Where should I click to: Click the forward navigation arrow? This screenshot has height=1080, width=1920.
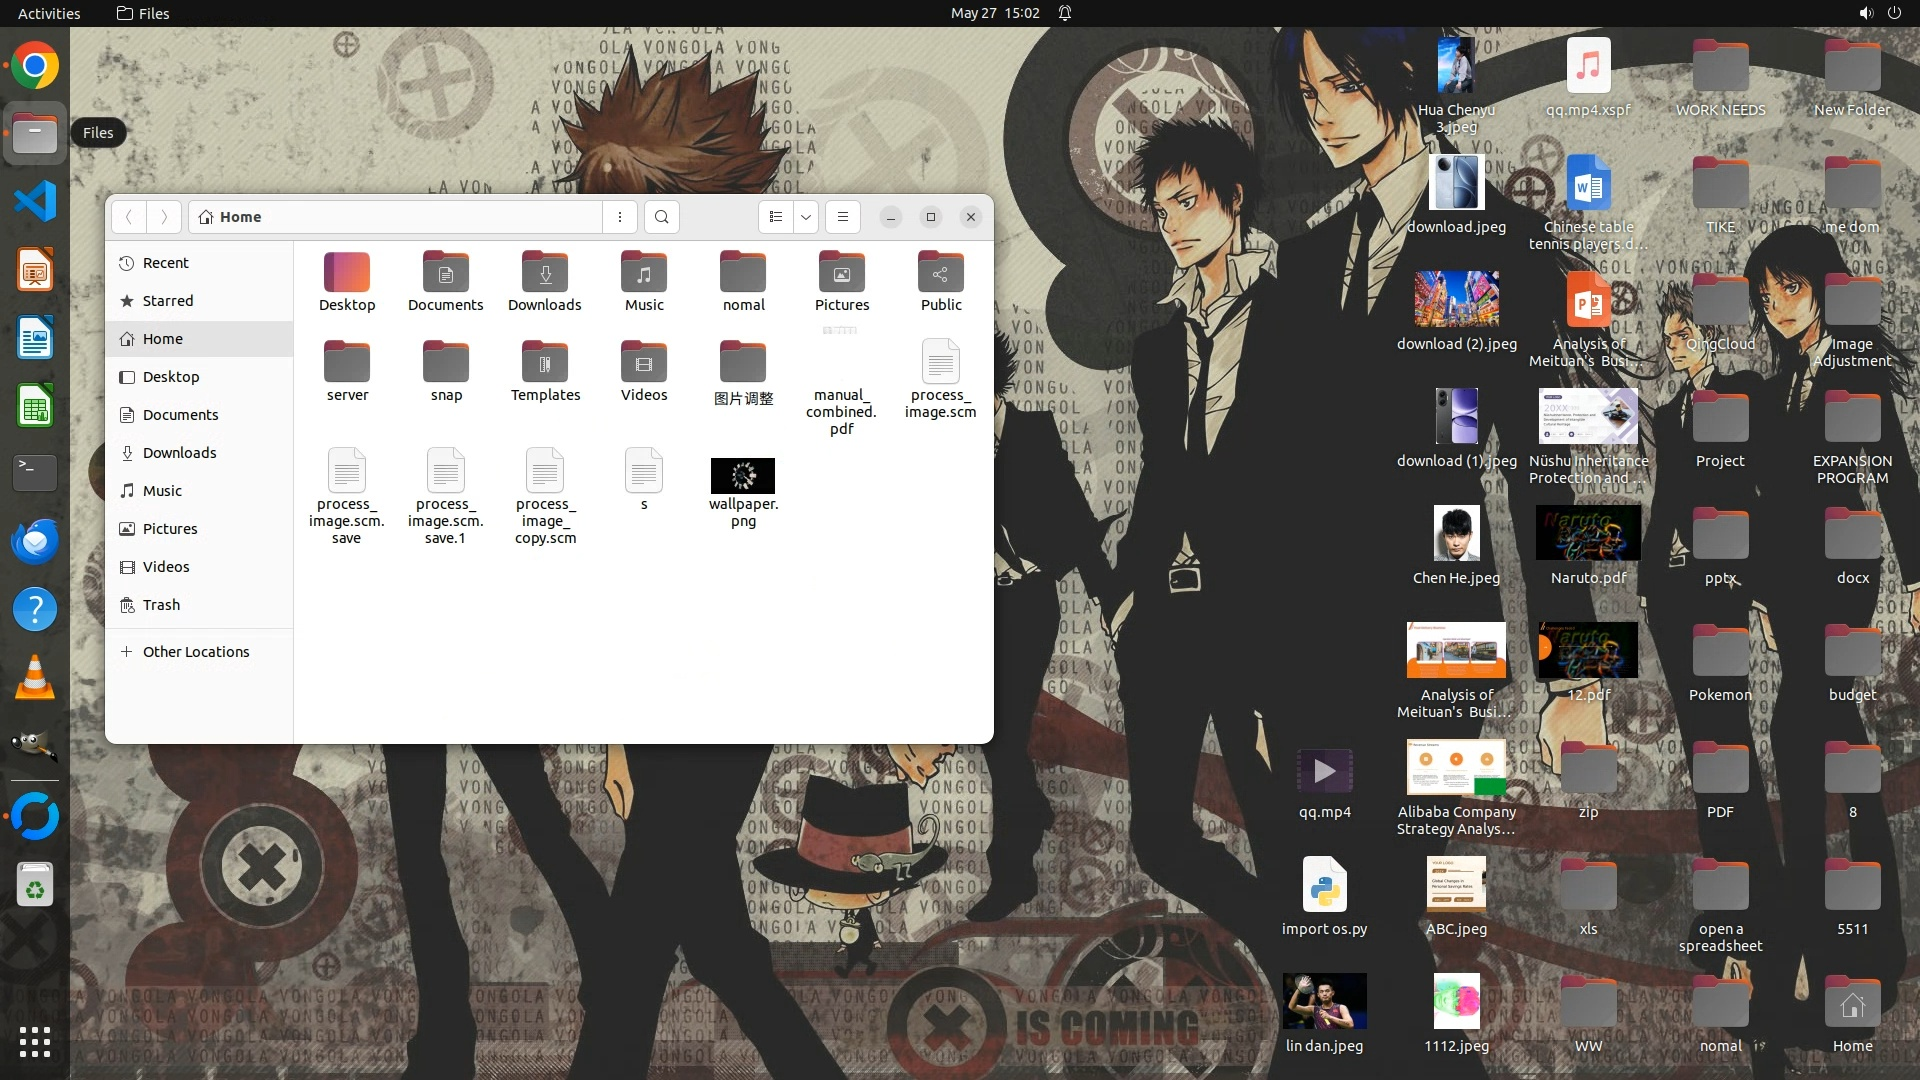[164, 217]
